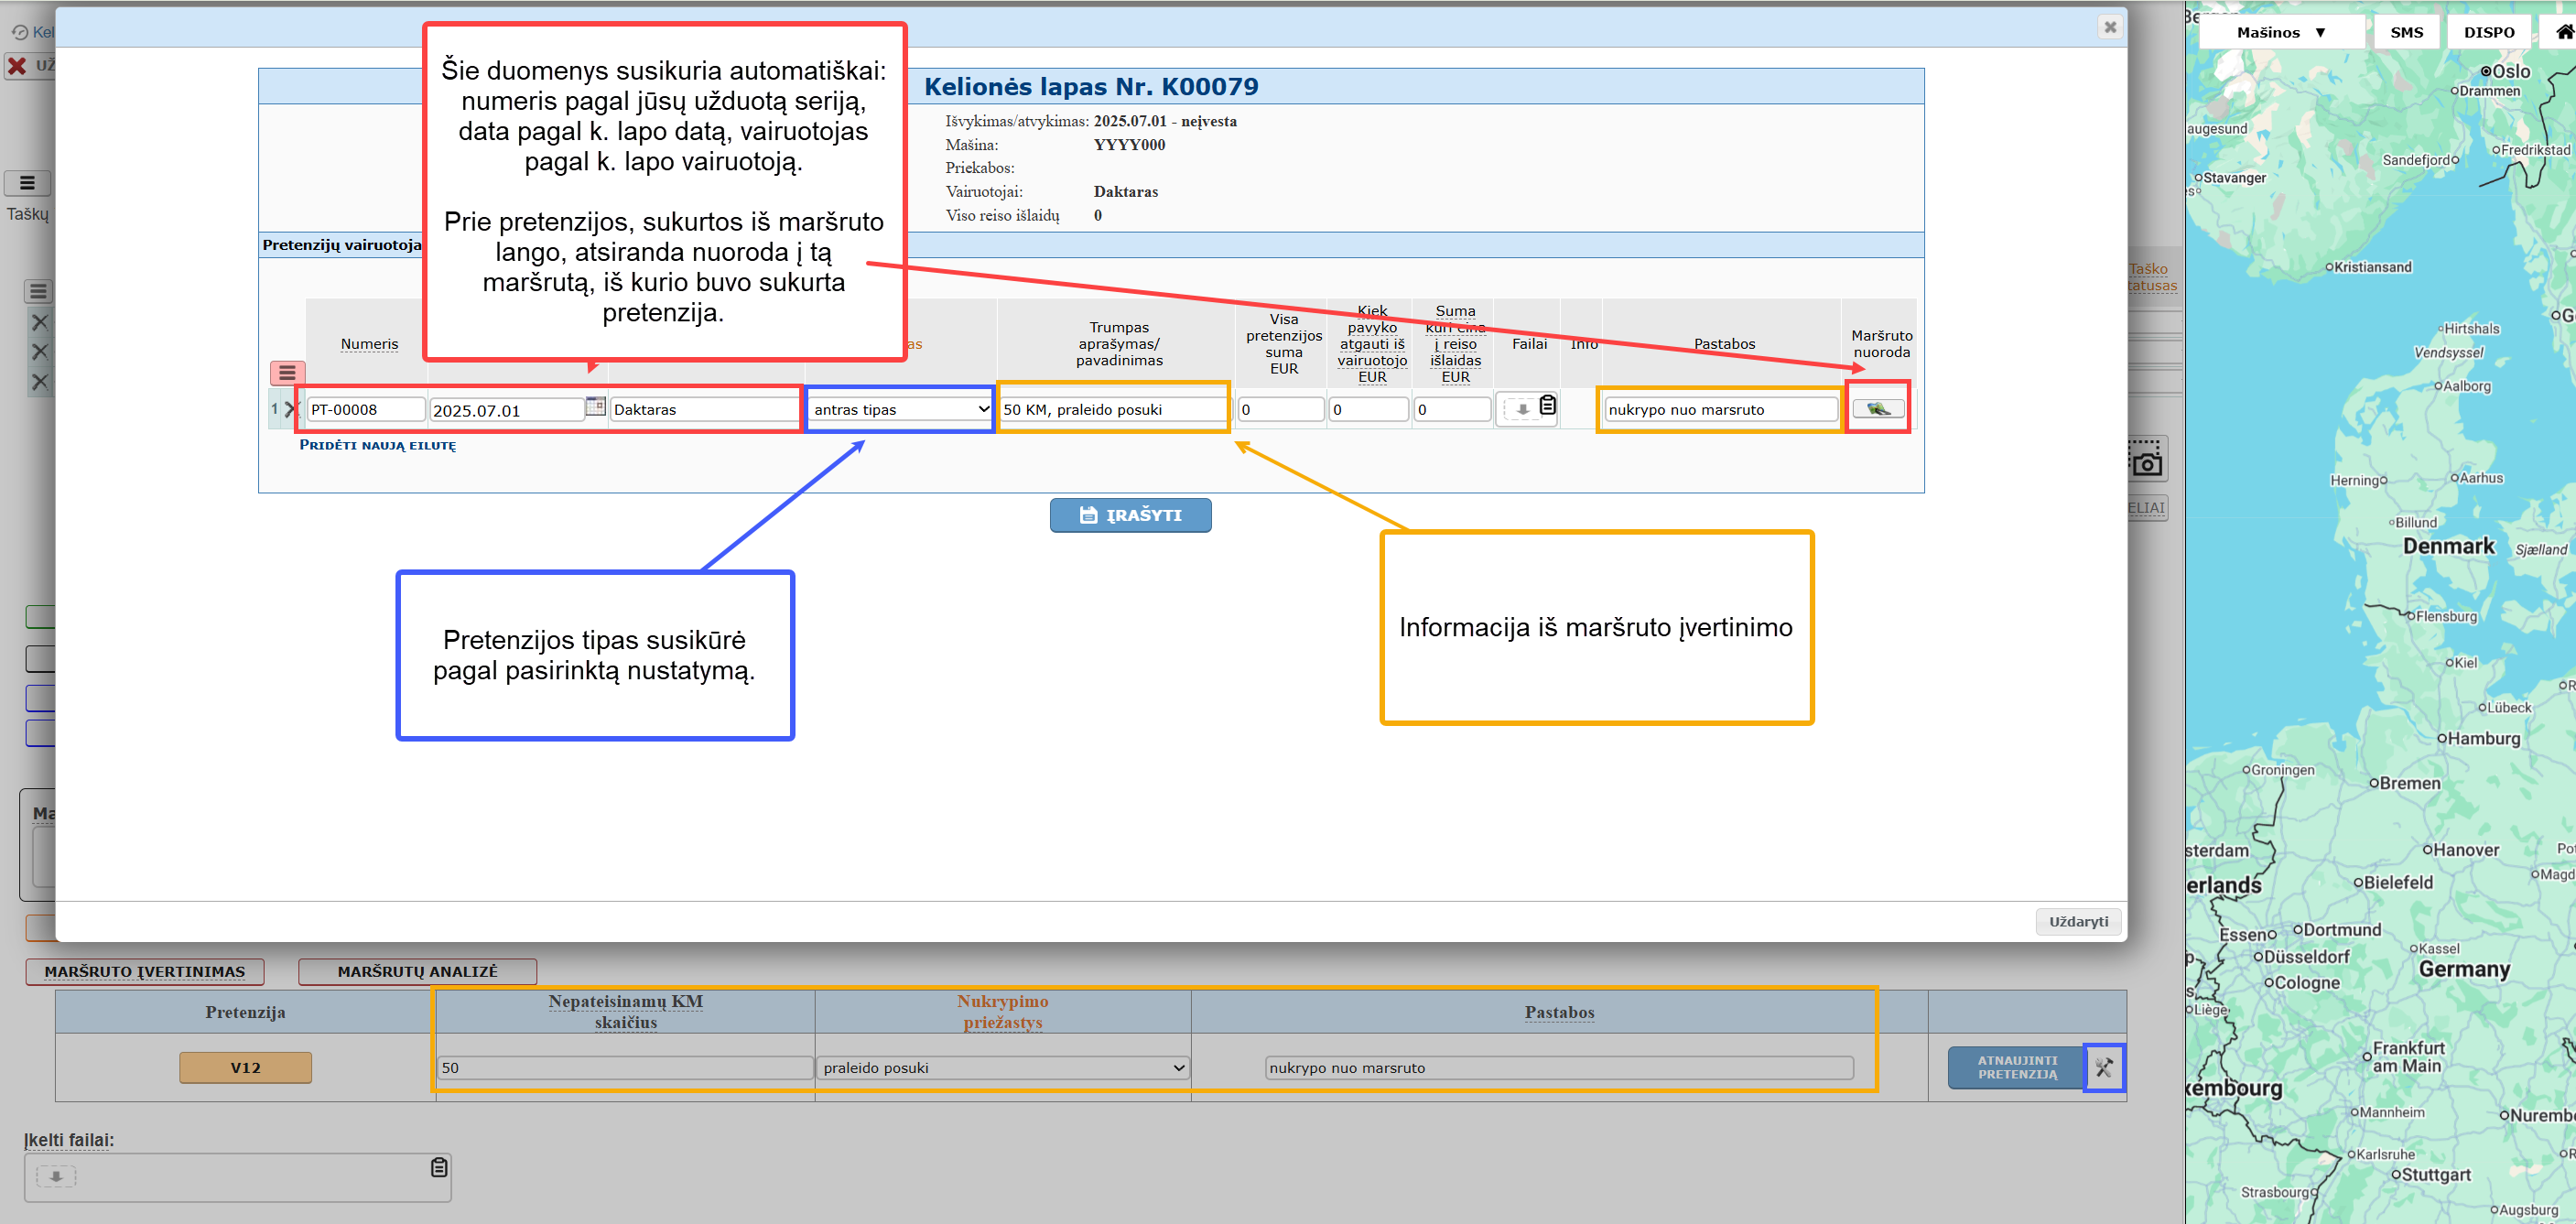
Task: Open MARŠRUTO ĮVERTINIMAS tab
Action: (x=145, y=971)
